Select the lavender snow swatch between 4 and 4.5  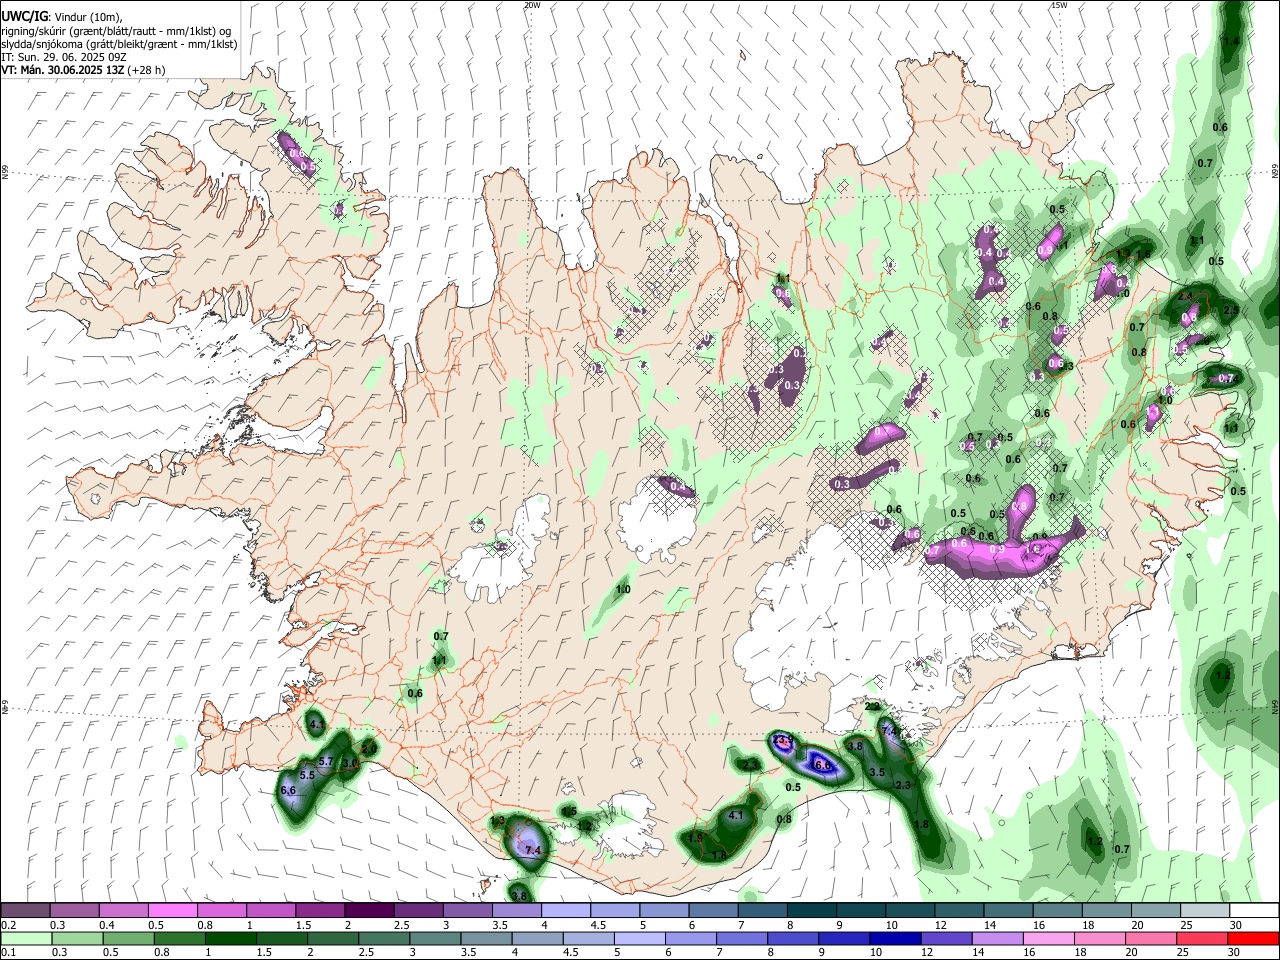click(x=566, y=911)
